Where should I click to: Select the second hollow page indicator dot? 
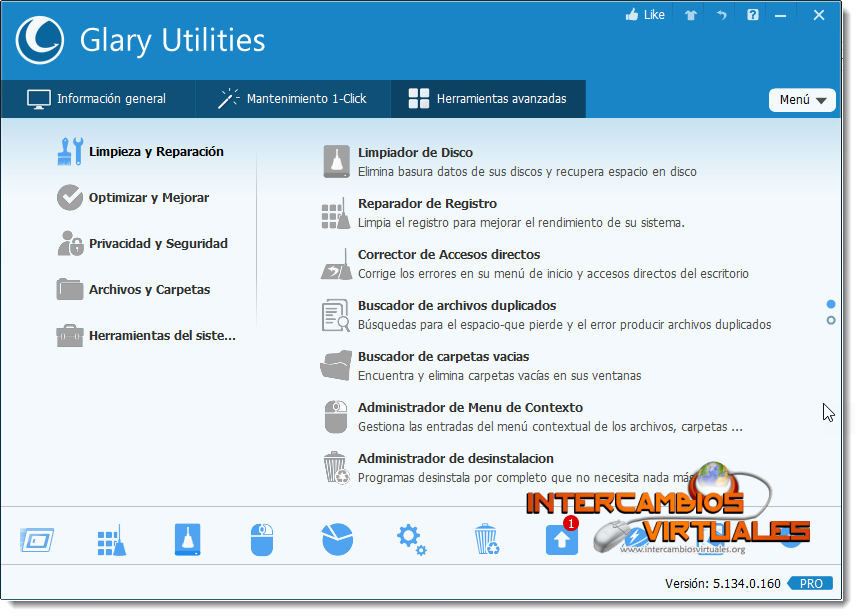831,321
